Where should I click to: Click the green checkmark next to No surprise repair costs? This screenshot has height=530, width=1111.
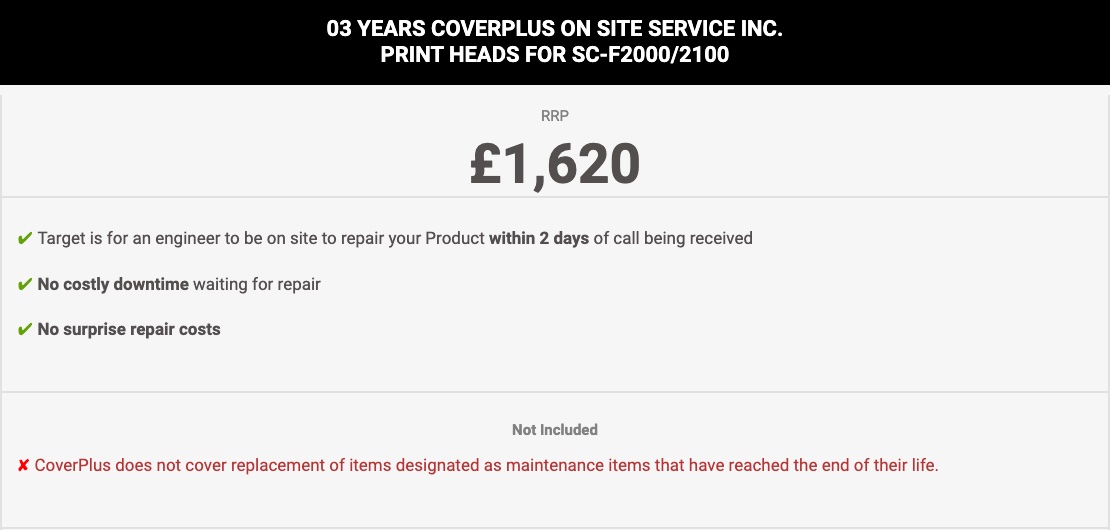pyautogui.click(x=25, y=330)
